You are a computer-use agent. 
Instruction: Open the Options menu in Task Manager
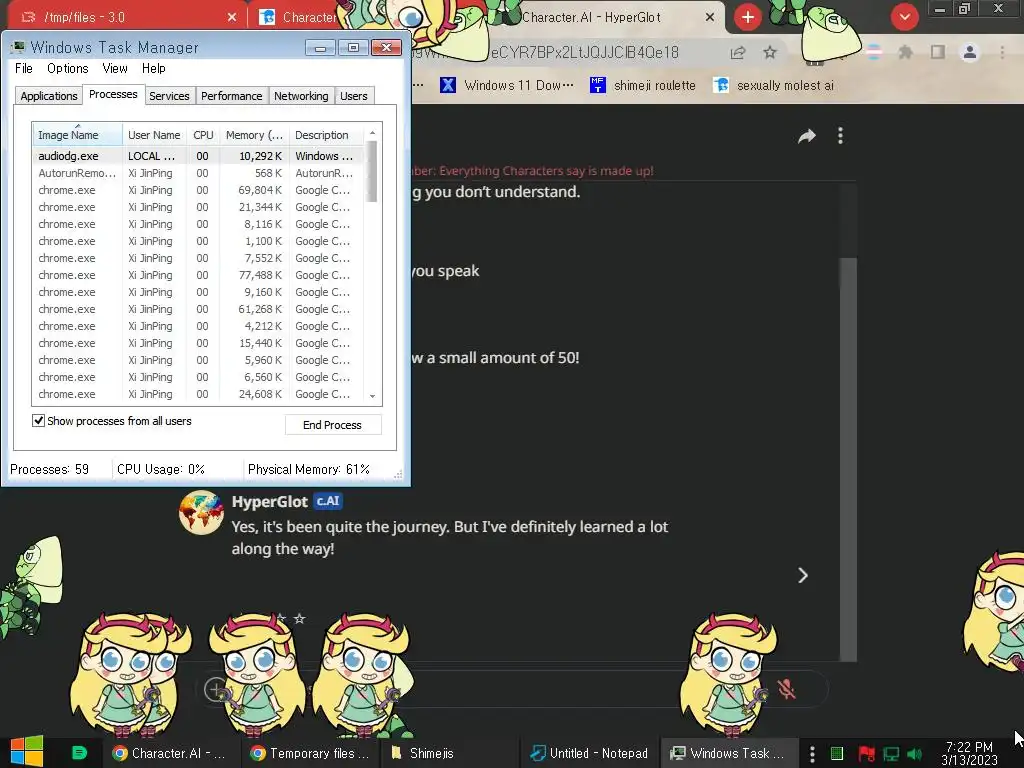tap(67, 69)
